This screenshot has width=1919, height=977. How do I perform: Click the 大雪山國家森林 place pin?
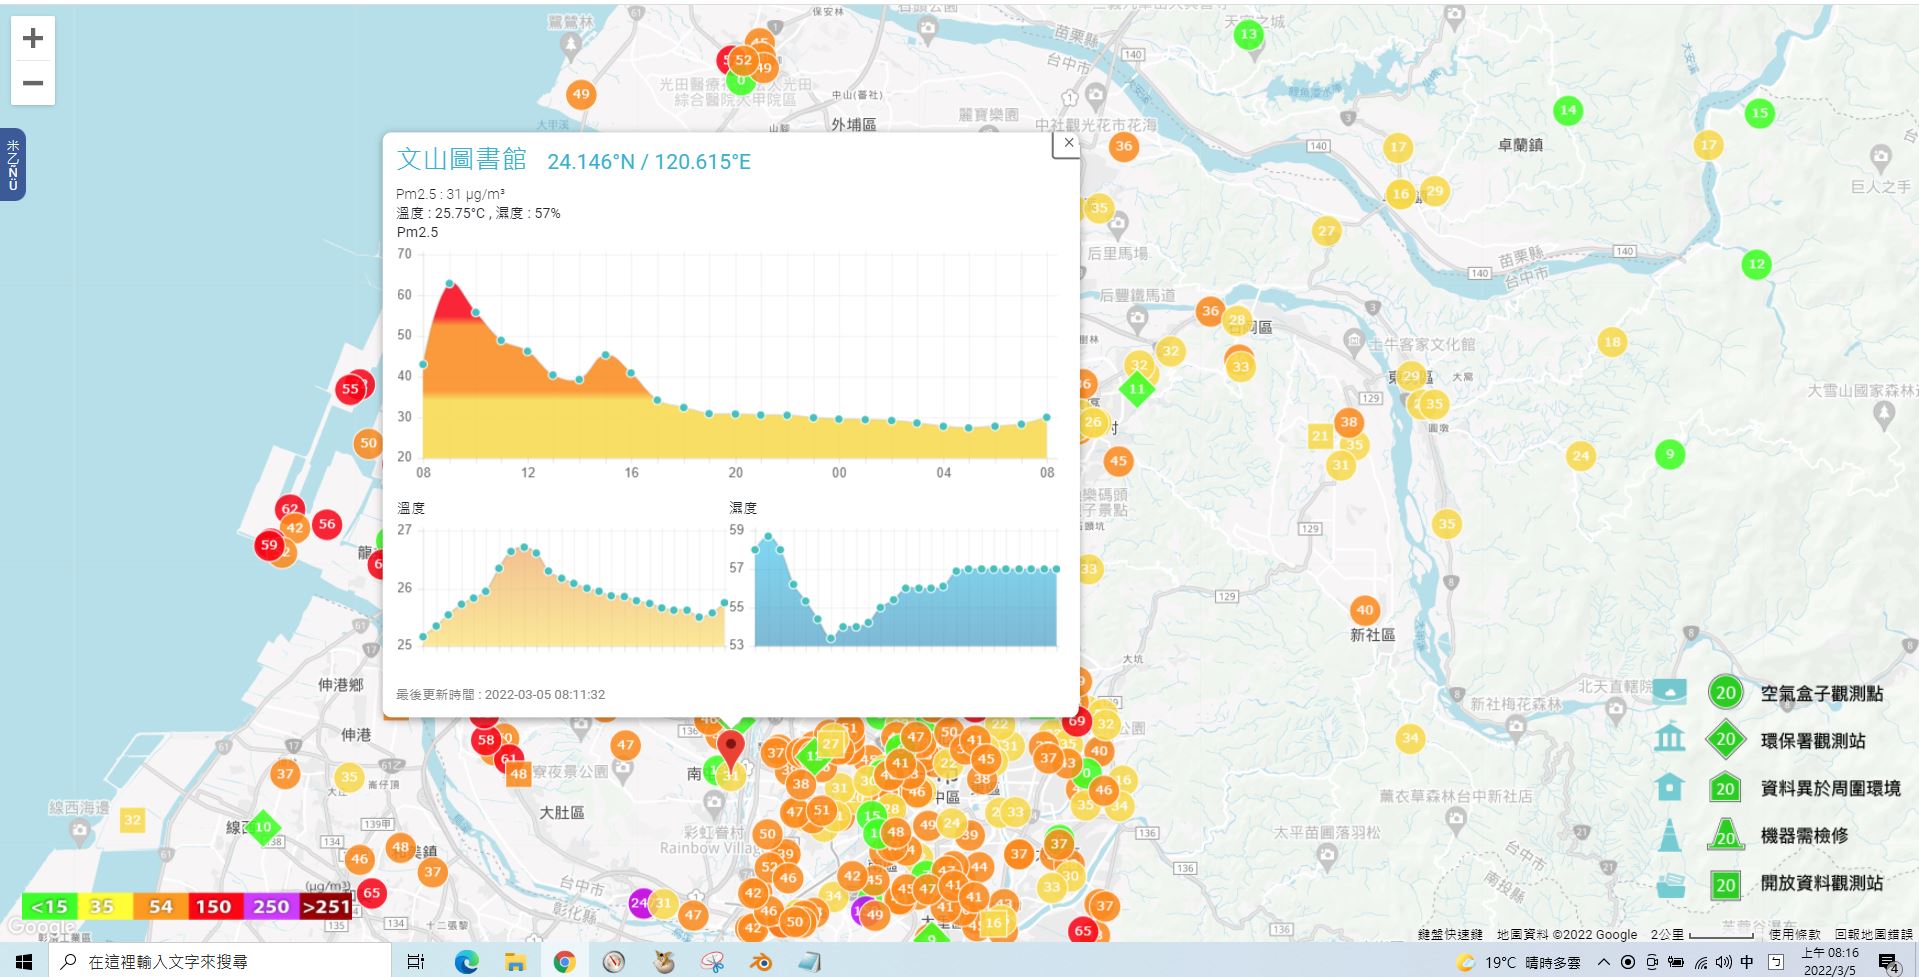1884,416
